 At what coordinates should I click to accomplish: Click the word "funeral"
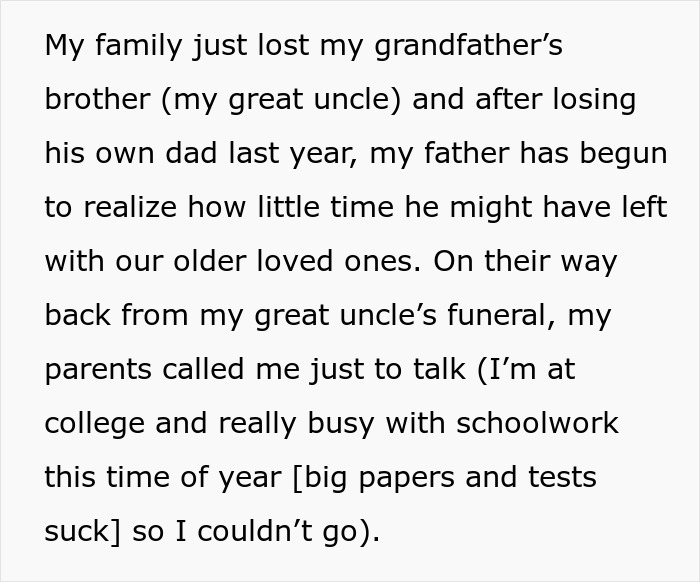click(495, 316)
